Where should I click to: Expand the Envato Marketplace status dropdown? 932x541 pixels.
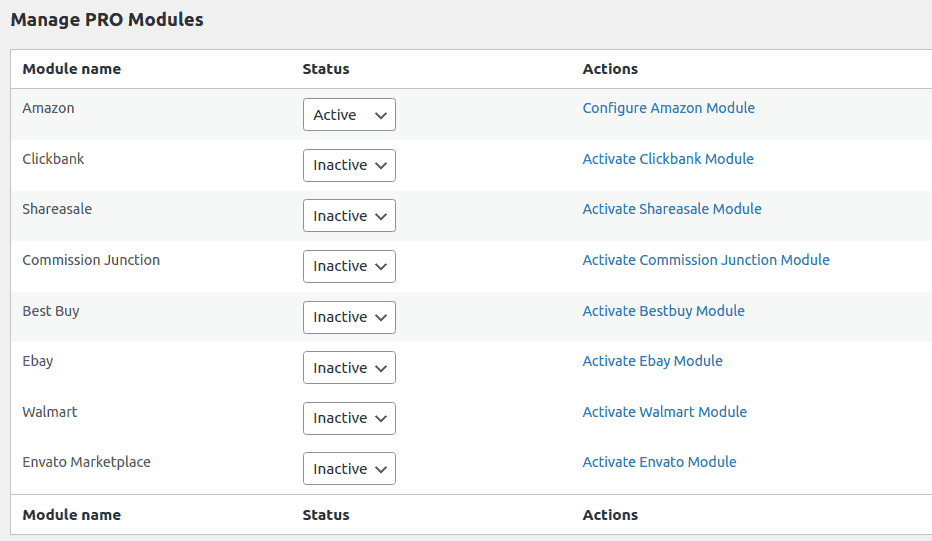click(349, 469)
